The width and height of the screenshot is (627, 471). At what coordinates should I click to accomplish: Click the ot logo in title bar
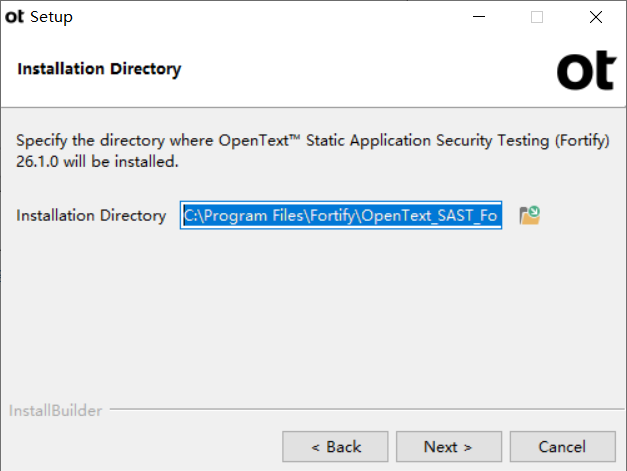[x=14, y=17]
